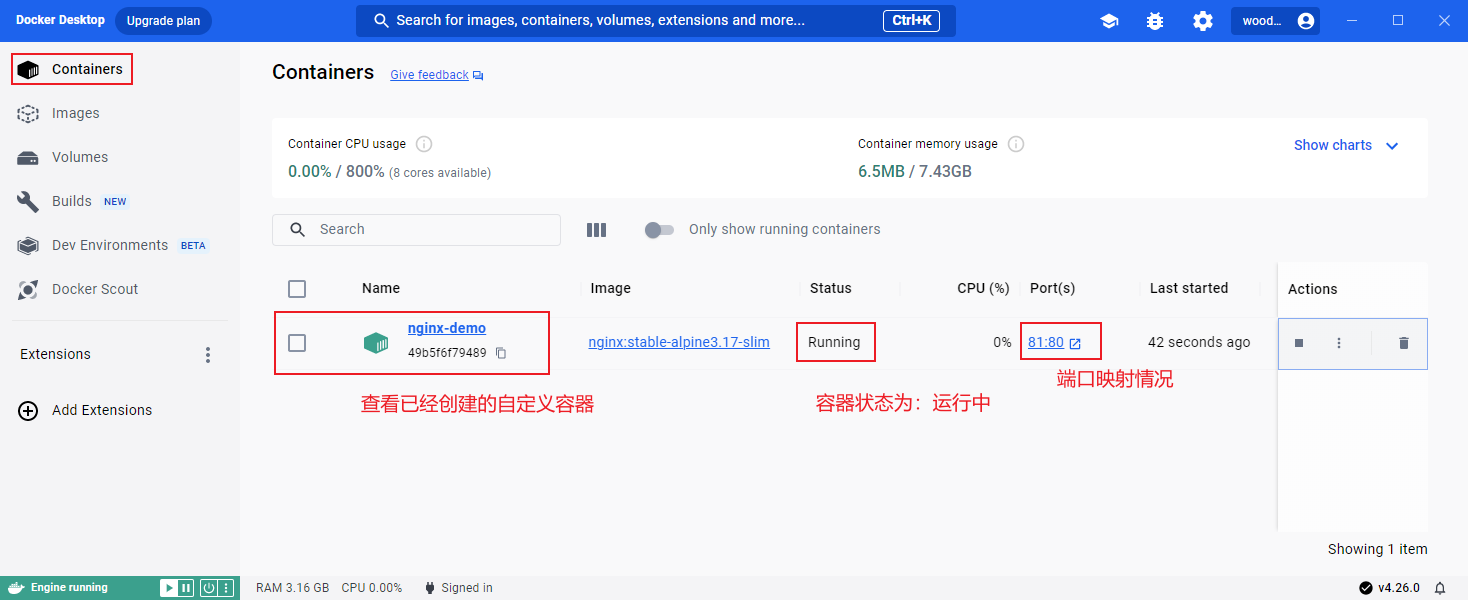Open the Builds sidebar section
The width and height of the screenshot is (1468, 600).
[72, 201]
